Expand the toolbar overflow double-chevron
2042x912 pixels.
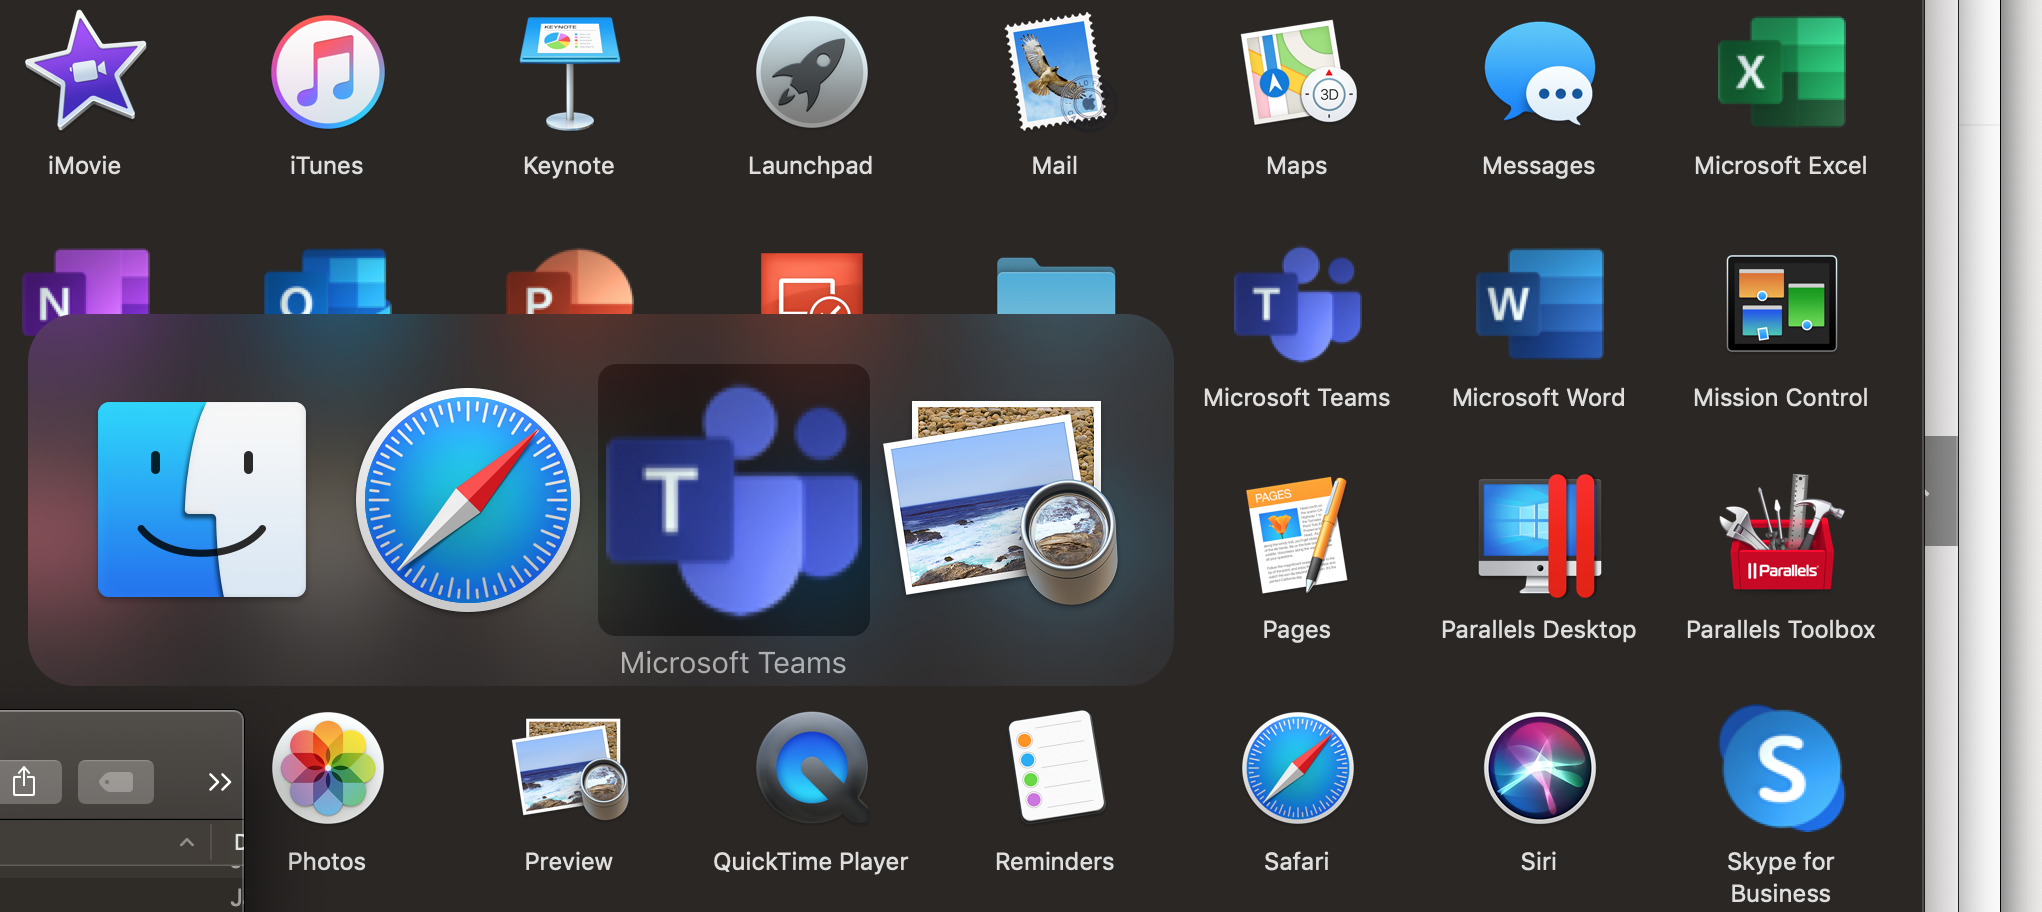[x=220, y=781]
